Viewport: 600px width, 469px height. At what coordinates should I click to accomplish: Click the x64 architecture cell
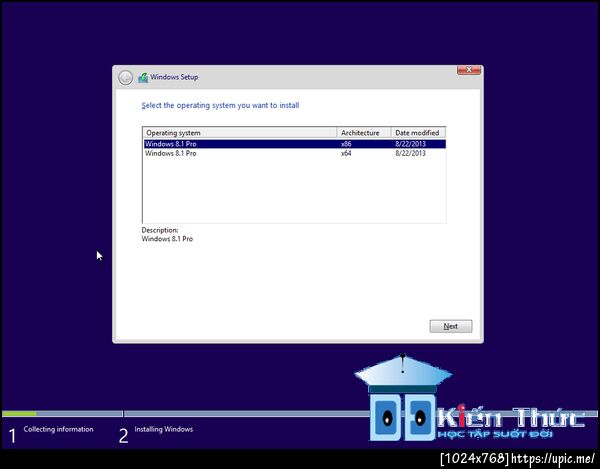[346, 153]
